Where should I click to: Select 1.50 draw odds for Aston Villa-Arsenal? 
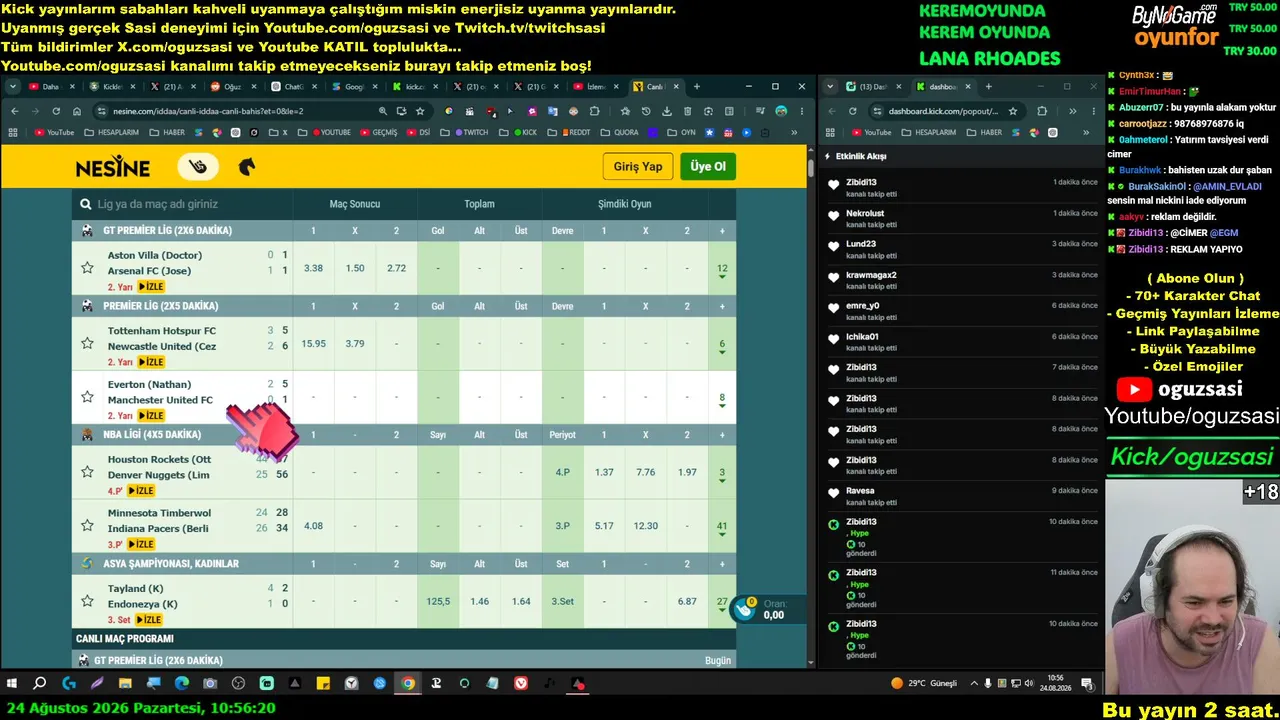(x=355, y=268)
